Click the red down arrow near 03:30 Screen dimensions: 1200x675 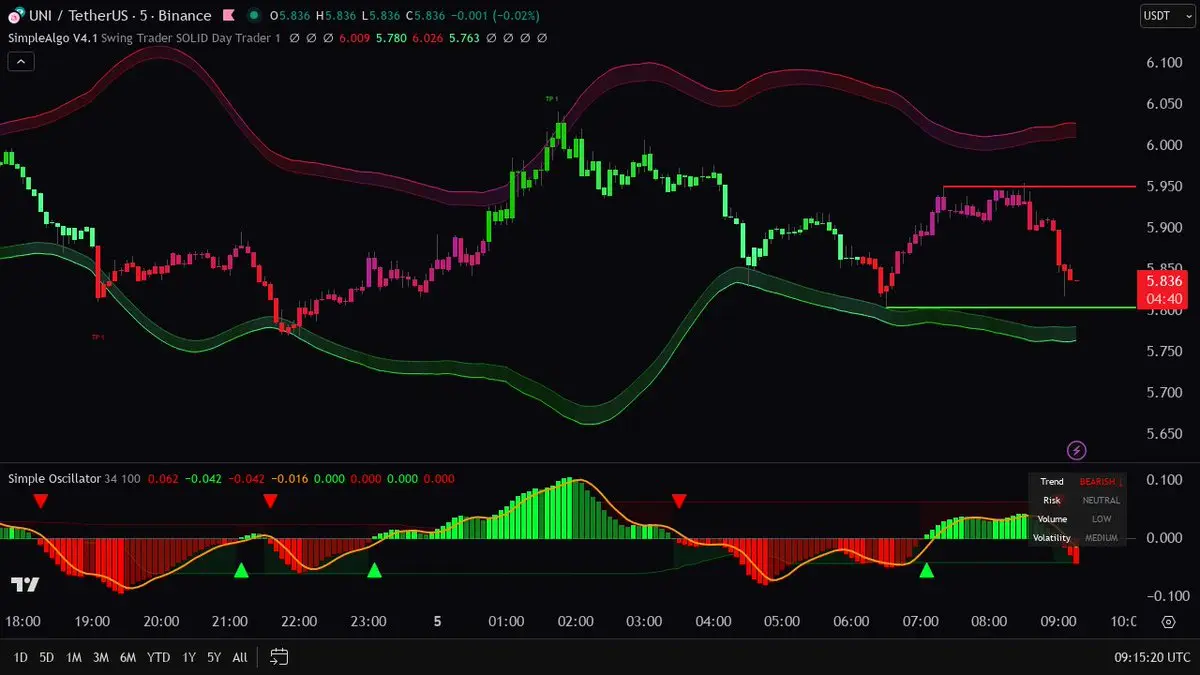[680, 500]
